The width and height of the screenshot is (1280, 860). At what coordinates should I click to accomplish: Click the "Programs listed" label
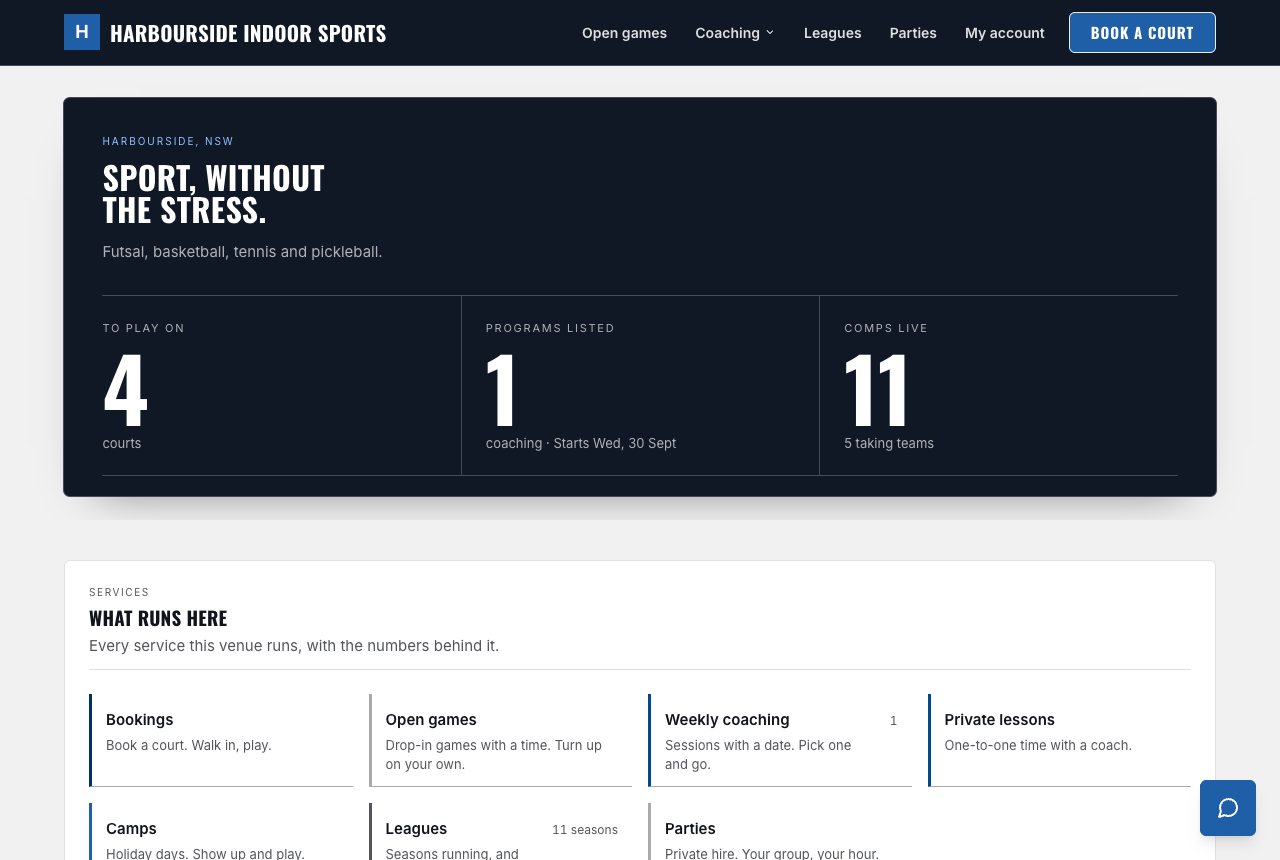(x=550, y=328)
